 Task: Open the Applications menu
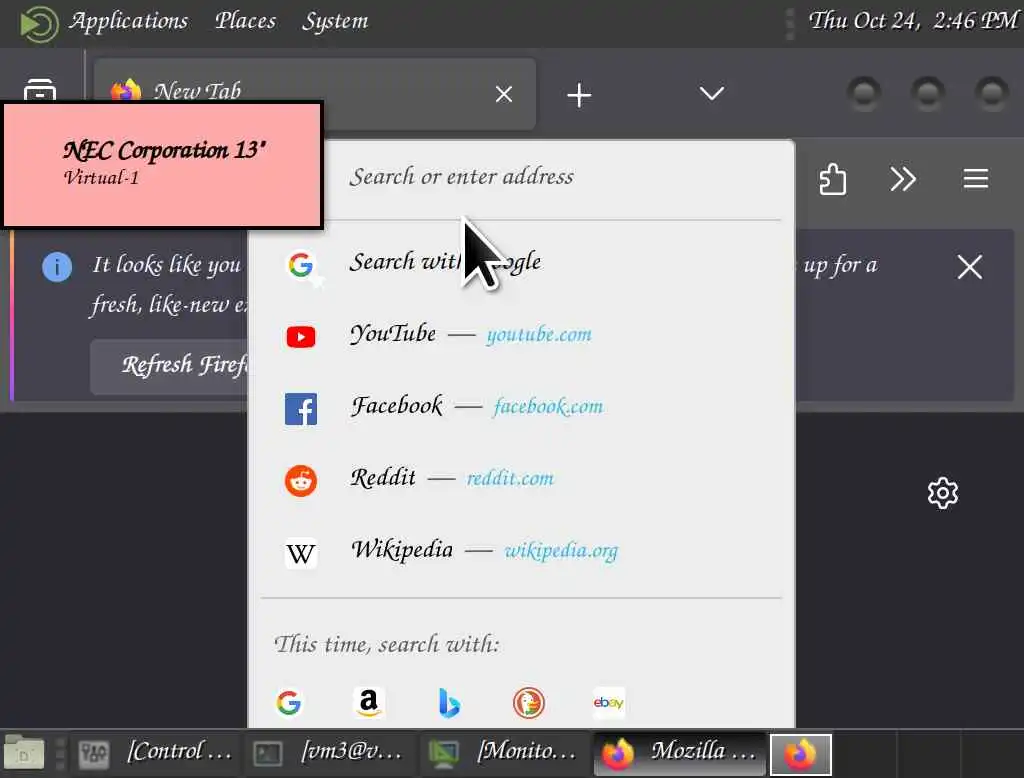click(129, 21)
